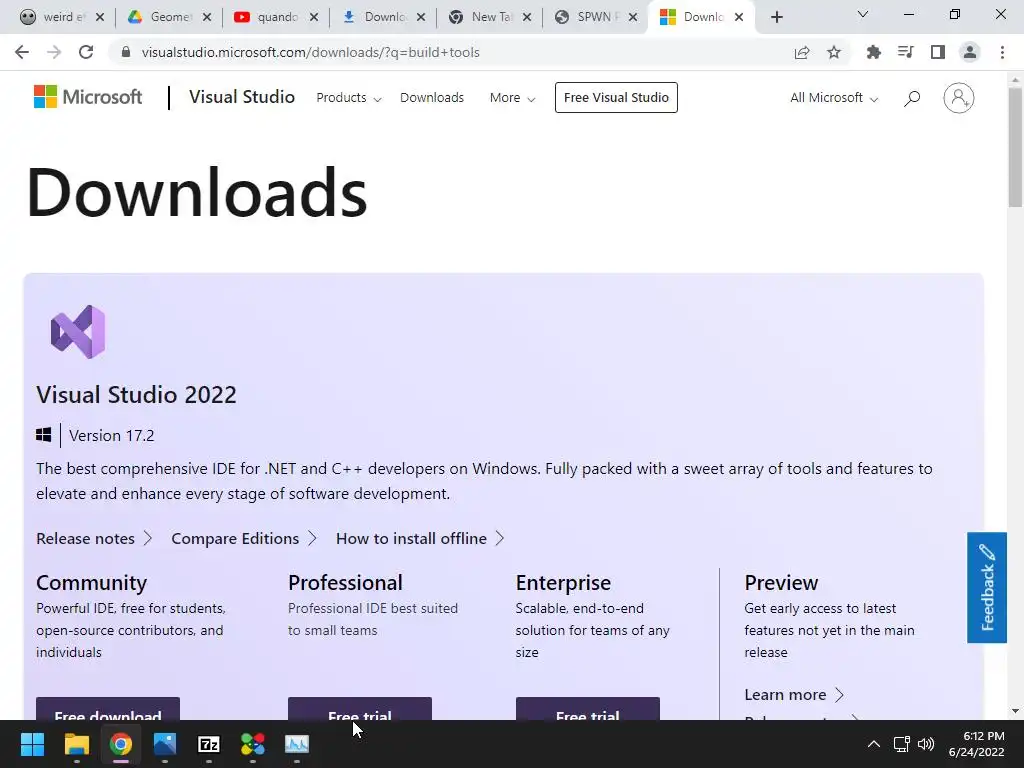
Task: Click the Microsoft logo
Action: pyautogui.click(x=88, y=97)
